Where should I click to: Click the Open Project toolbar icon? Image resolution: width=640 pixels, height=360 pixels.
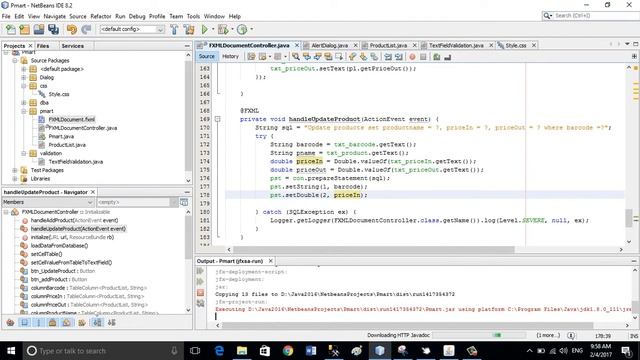point(39,29)
